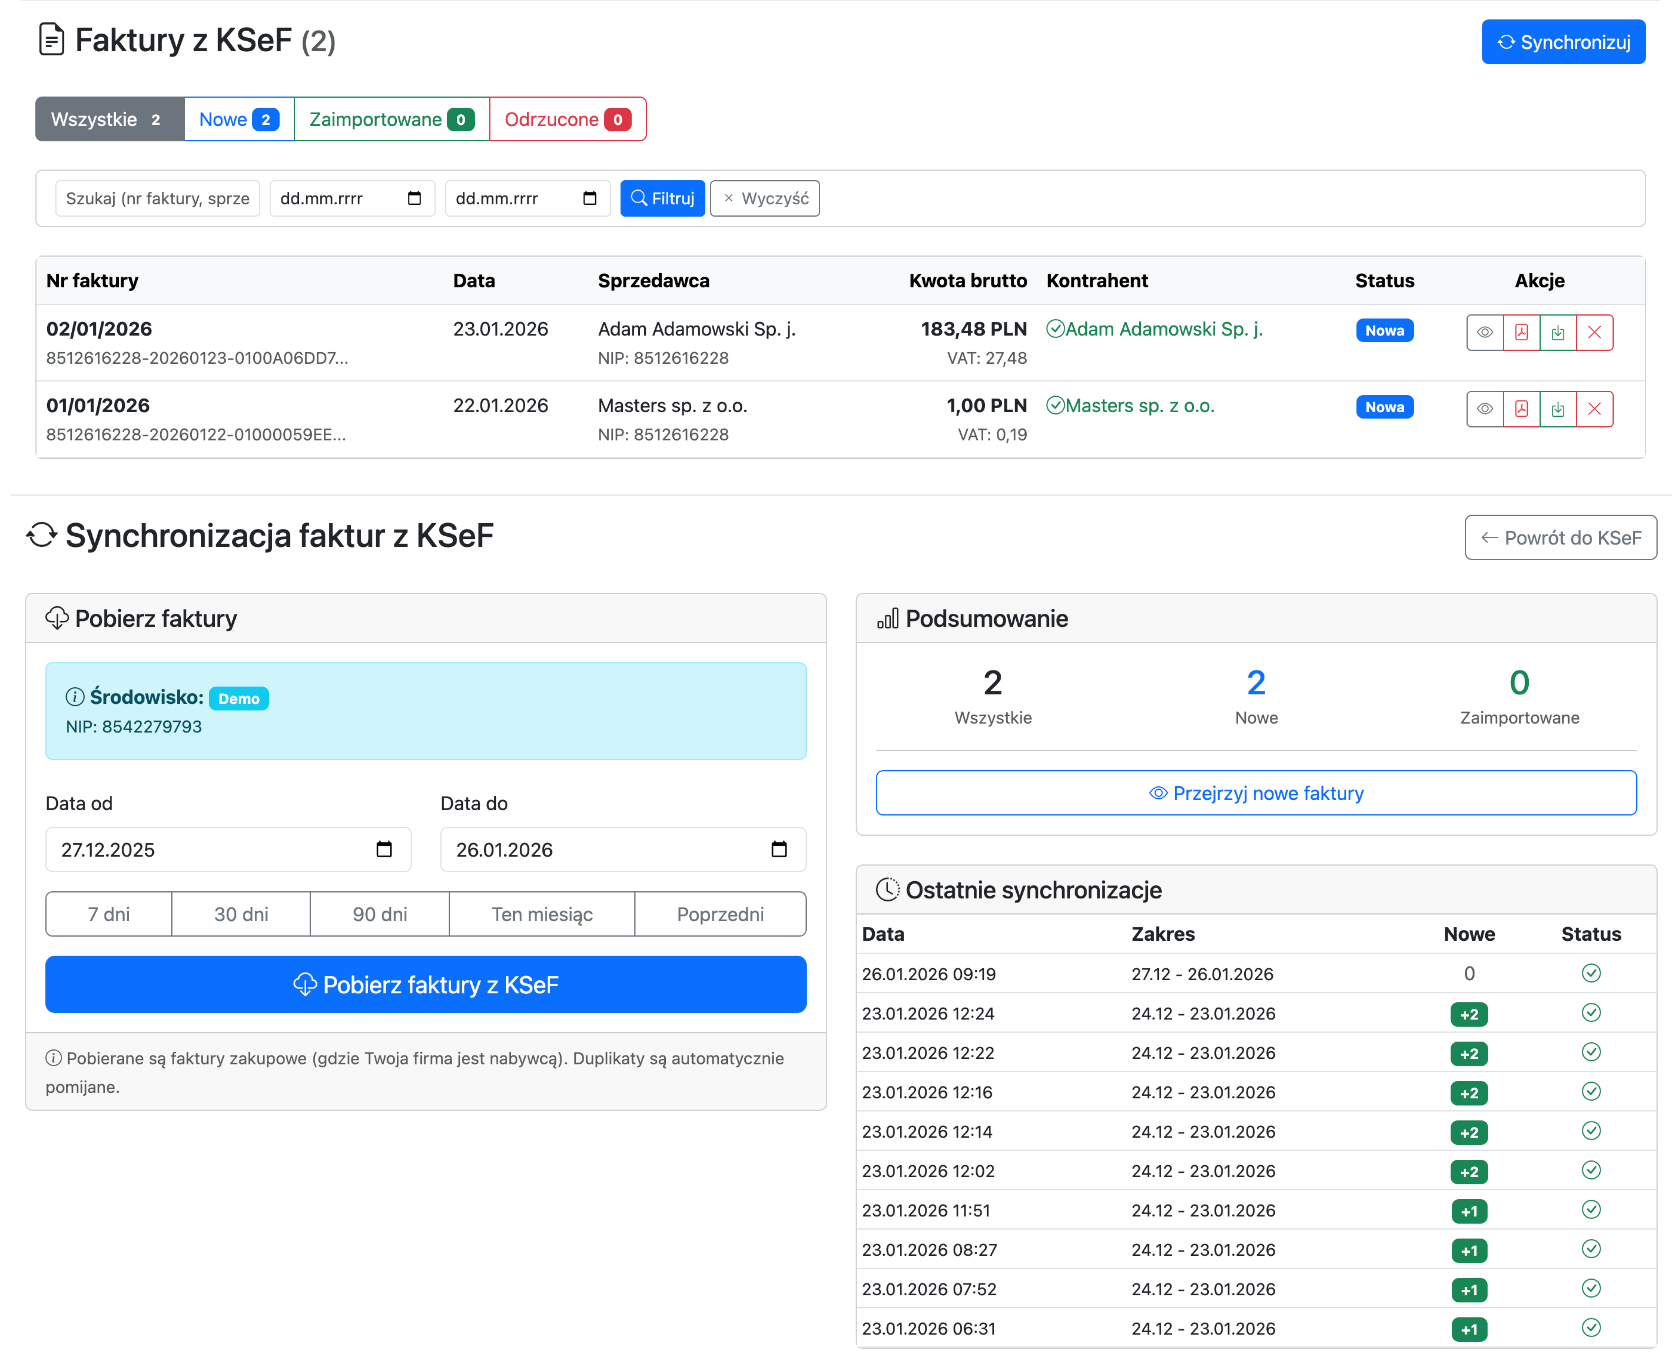Select the 30 dni range preset
This screenshot has height=1355, width=1672.
[x=241, y=914]
